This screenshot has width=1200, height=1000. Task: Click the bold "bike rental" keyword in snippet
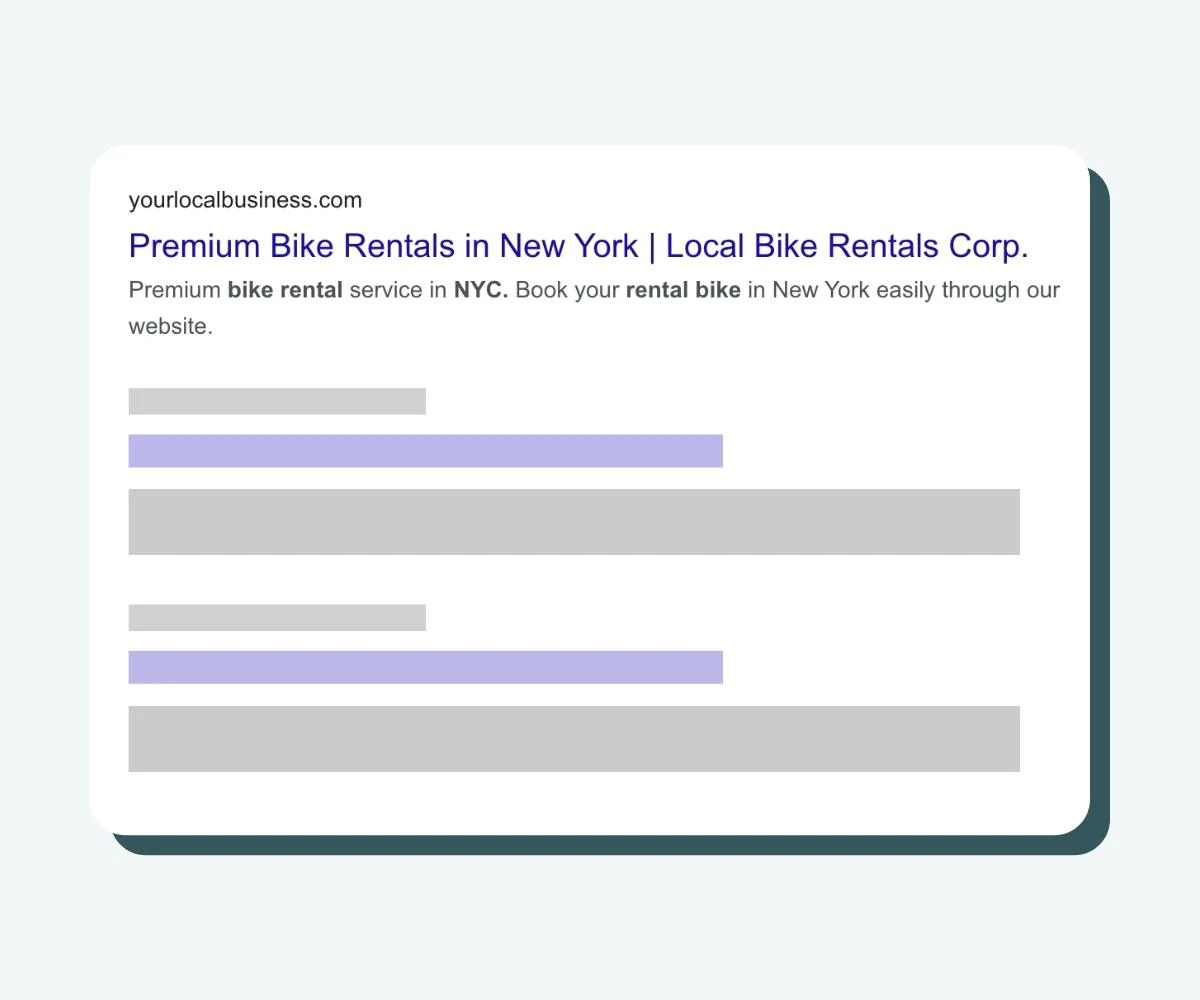pos(285,290)
